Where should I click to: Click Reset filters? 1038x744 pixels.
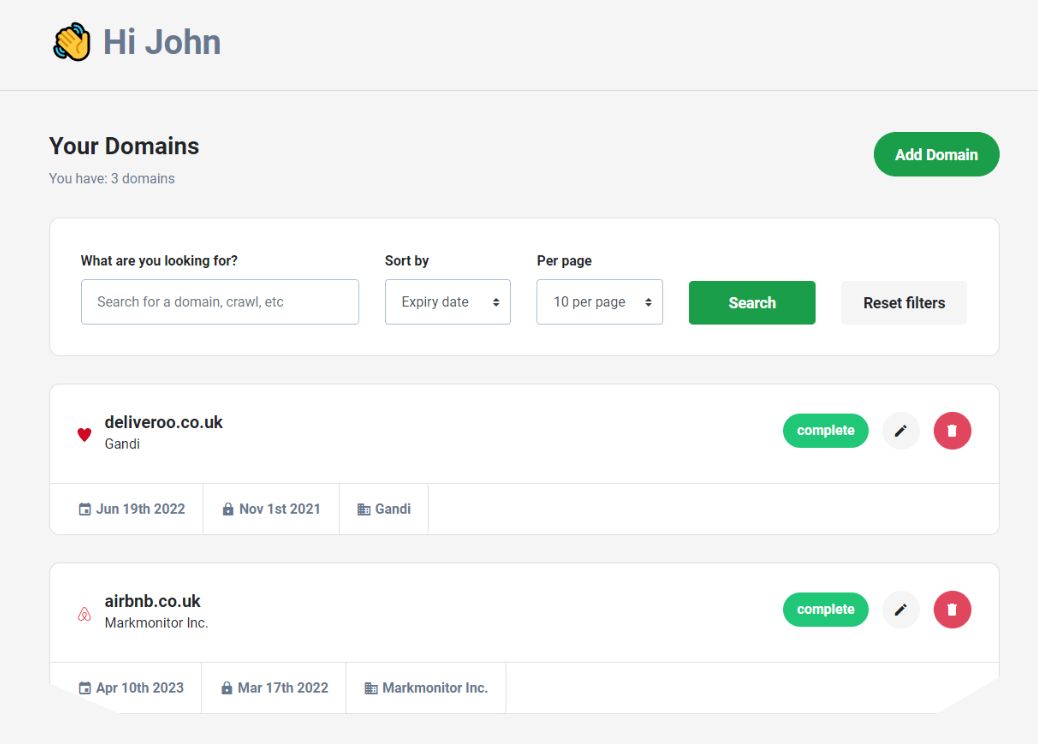tap(903, 301)
